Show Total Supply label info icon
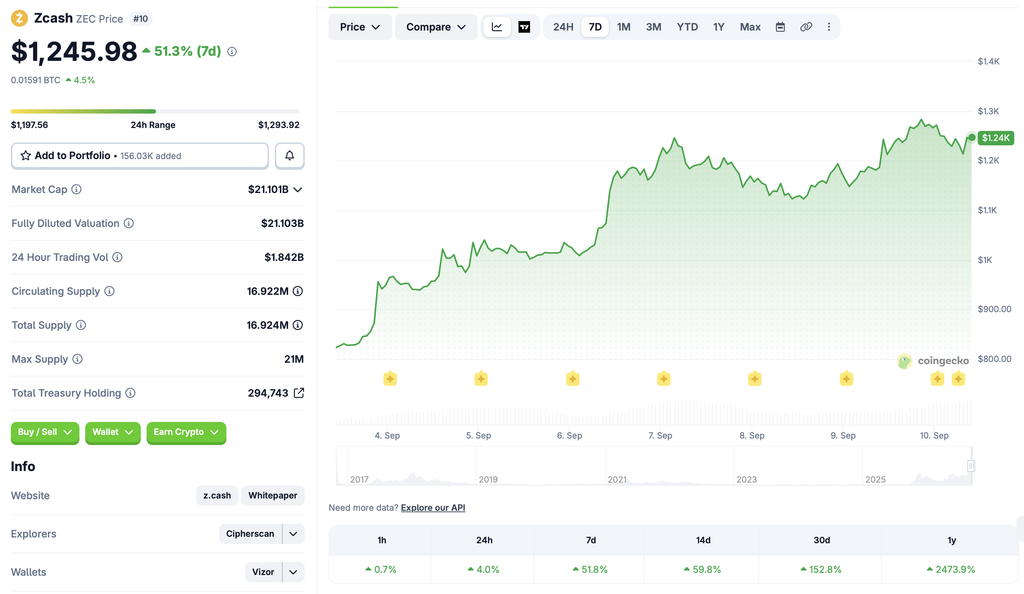 81,325
